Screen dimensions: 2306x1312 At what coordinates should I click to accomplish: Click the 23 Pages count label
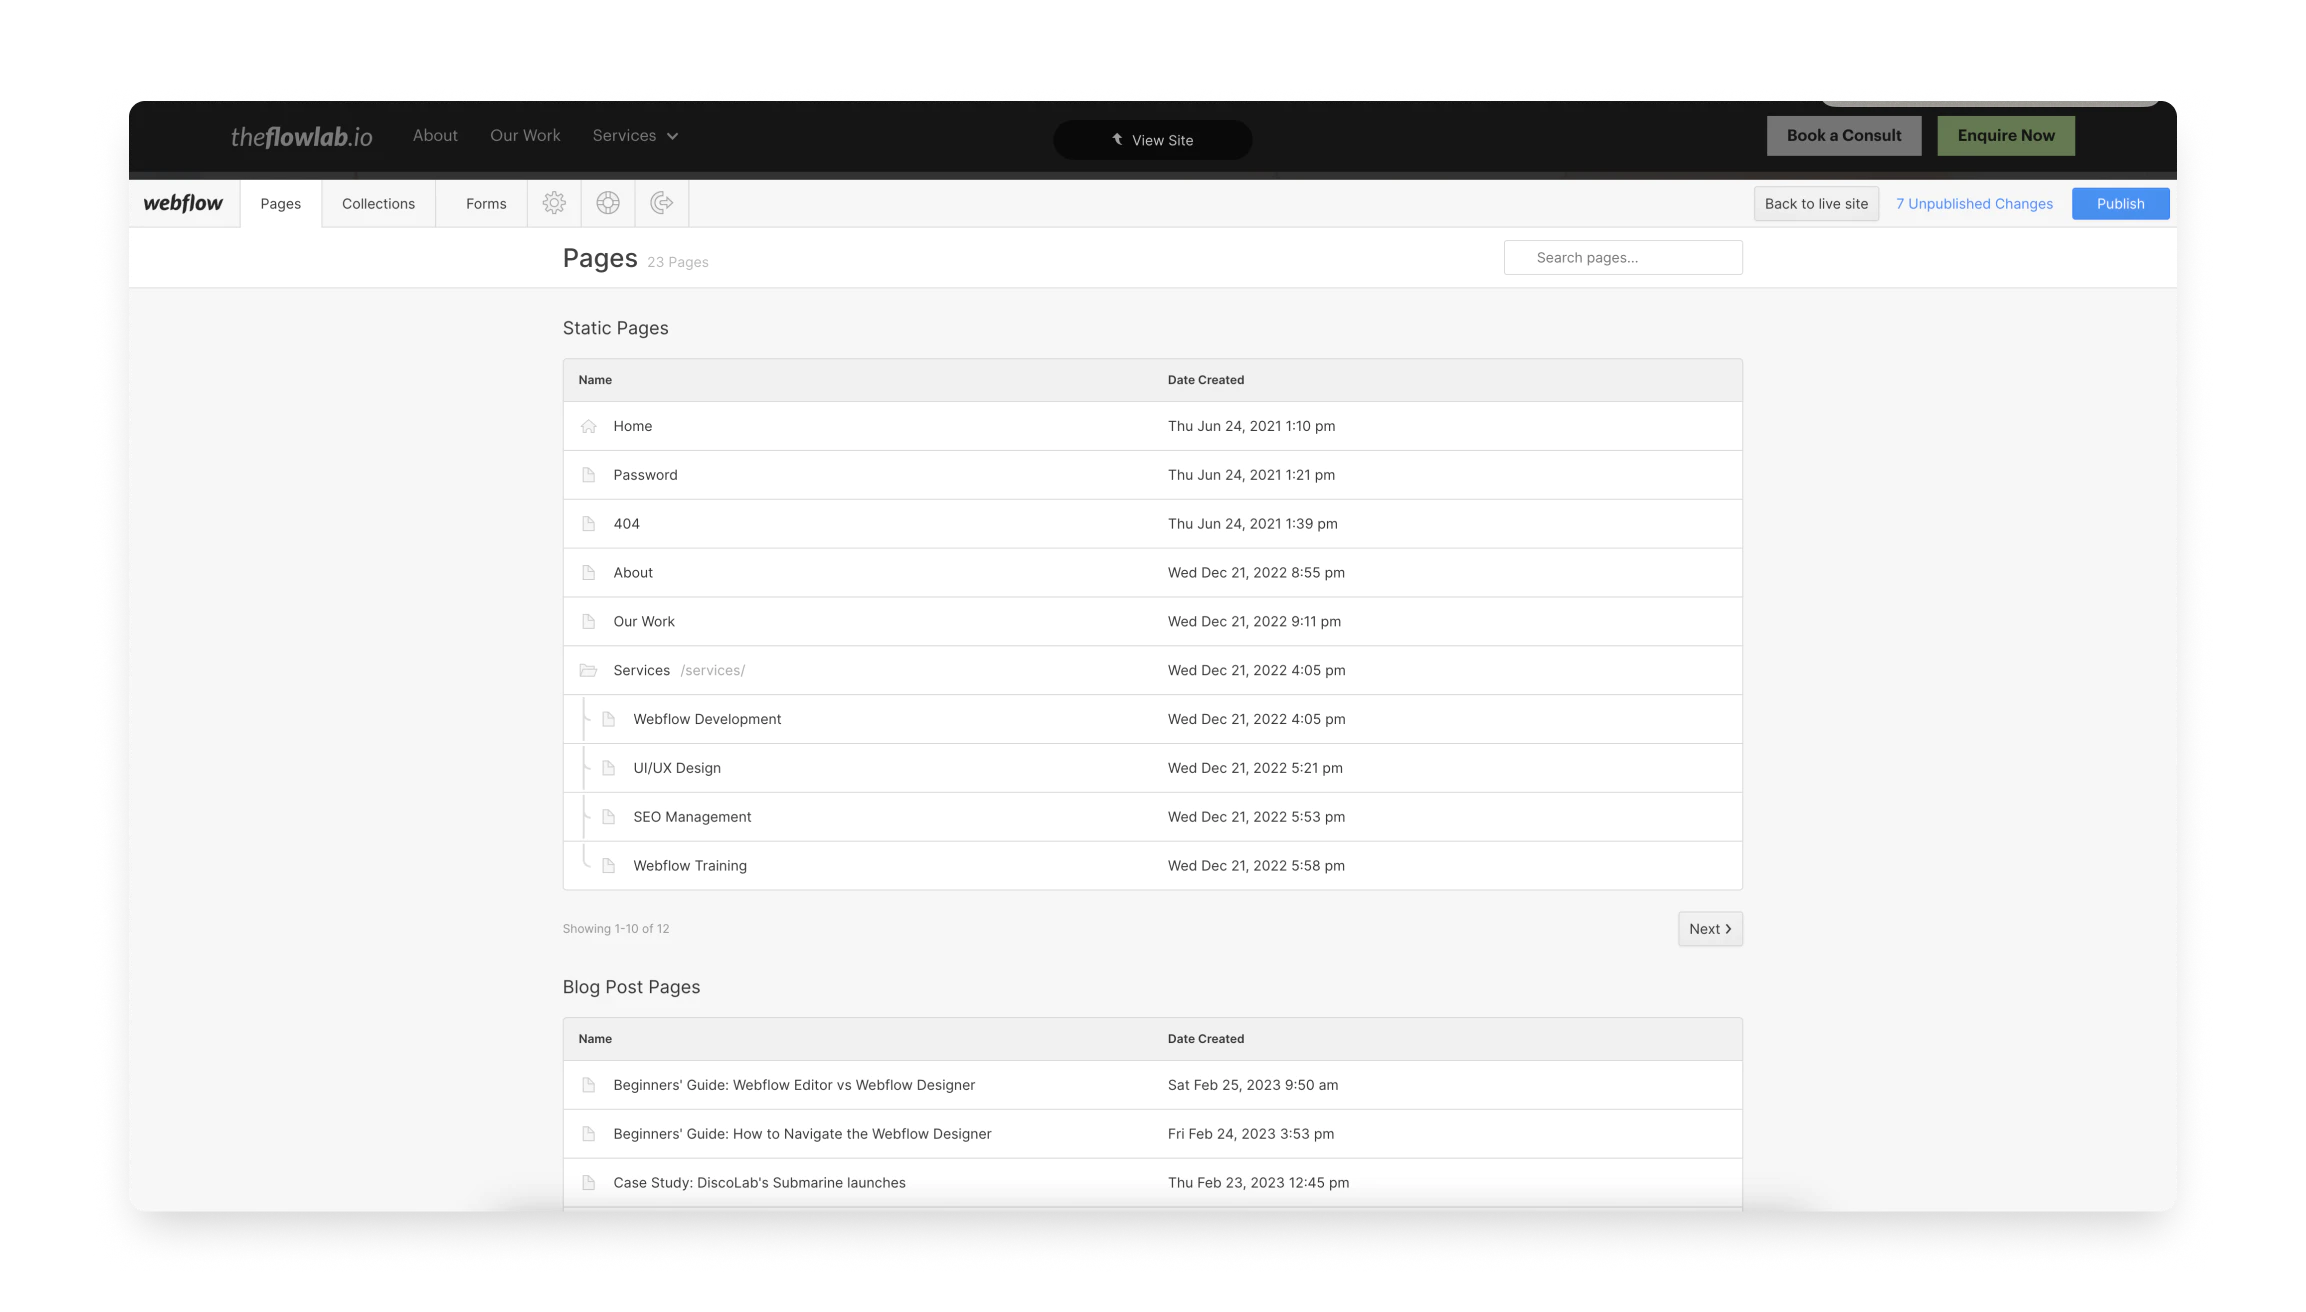click(x=677, y=262)
